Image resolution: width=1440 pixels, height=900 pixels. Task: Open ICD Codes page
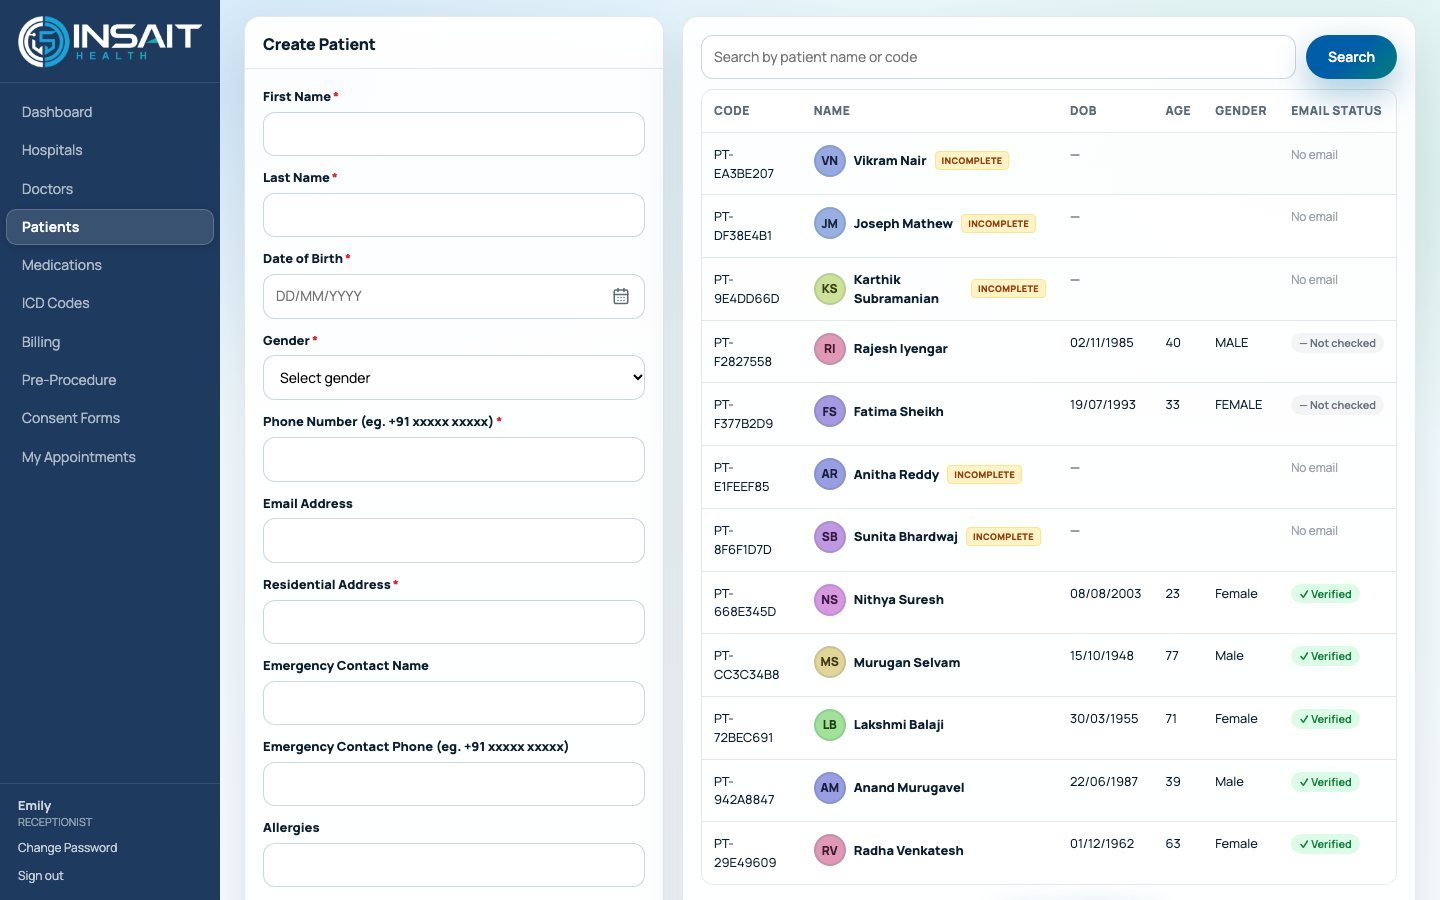(x=110, y=303)
